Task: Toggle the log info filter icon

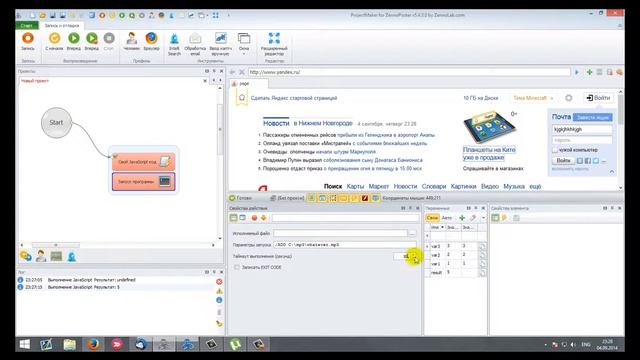Action: pos(219,300)
